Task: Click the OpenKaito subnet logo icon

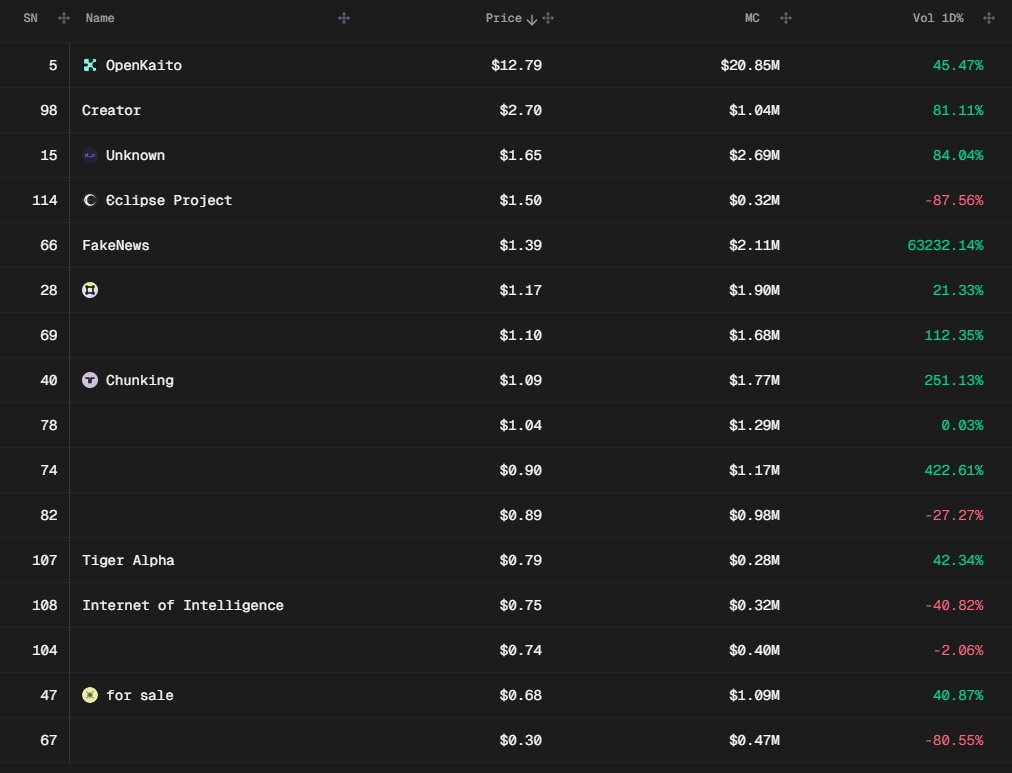Action: point(90,65)
